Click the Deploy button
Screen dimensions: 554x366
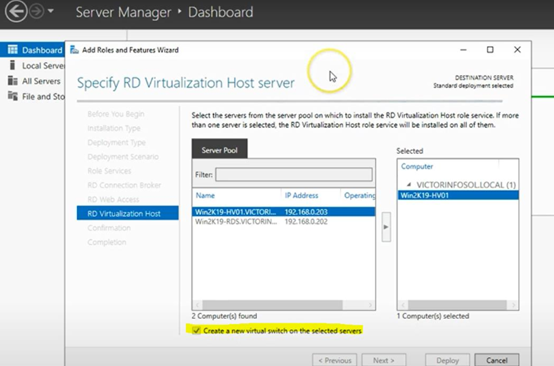447,360
